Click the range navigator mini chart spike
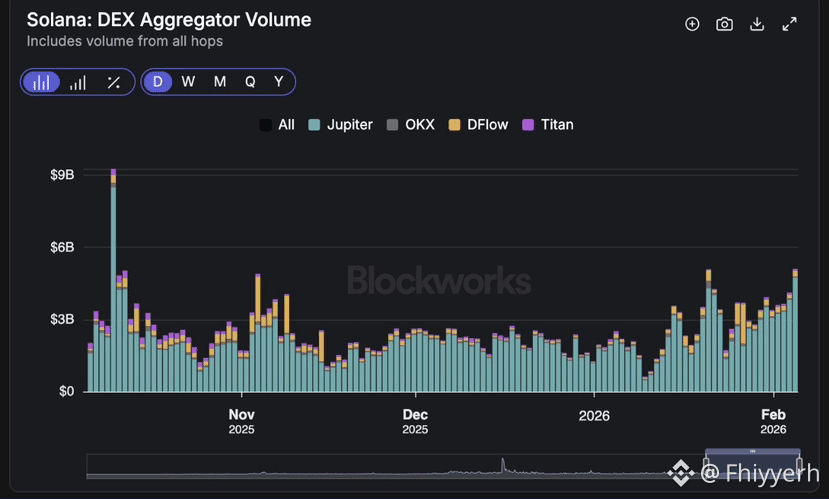This screenshot has height=499, width=829. [503, 466]
